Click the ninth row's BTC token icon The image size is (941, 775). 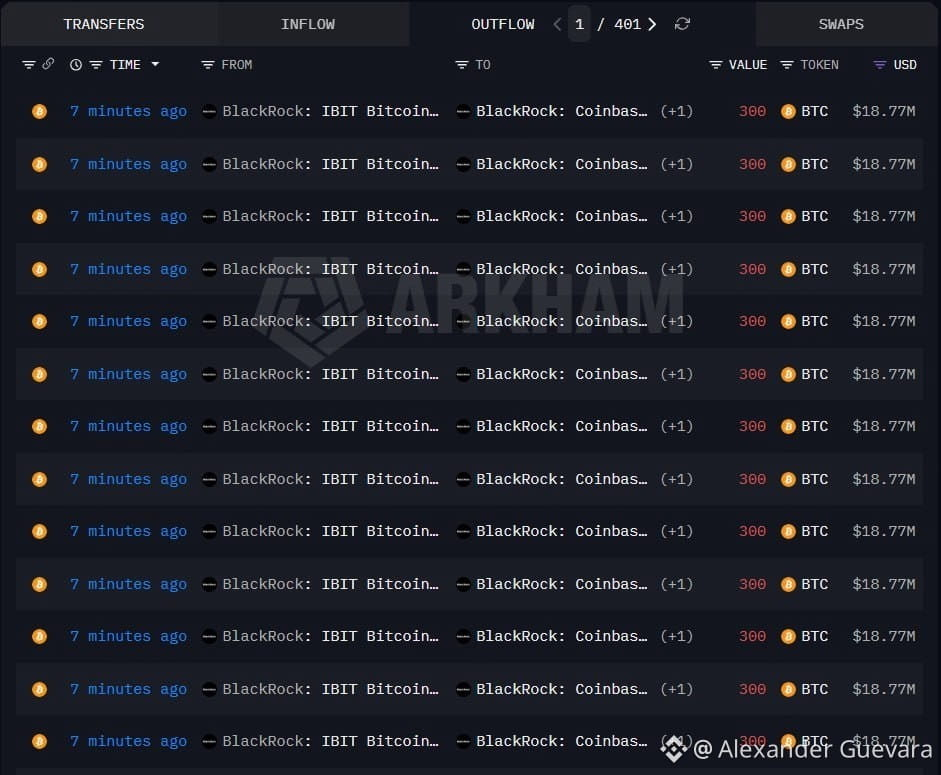click(788, 531)
